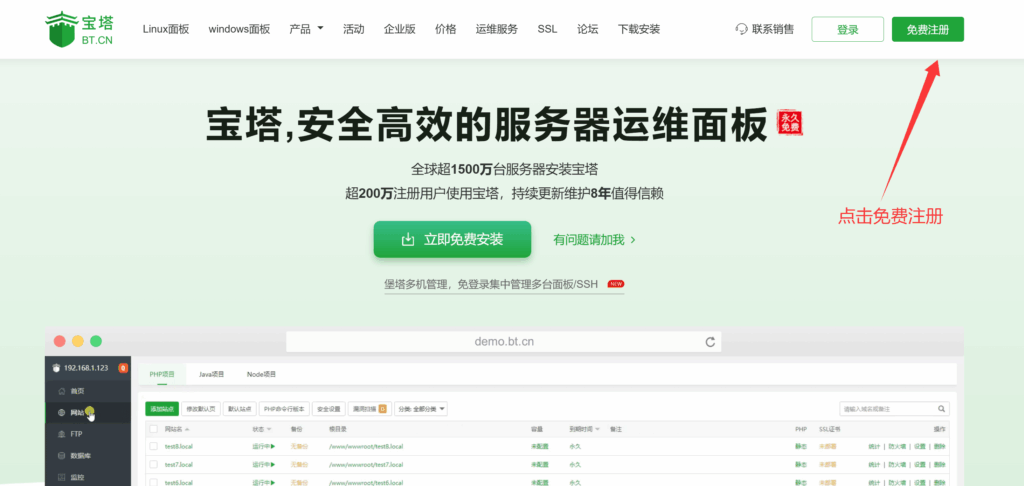The image size is (1024, 486).
Task: Sort by 网站名 column header
Action: [177, 429]
